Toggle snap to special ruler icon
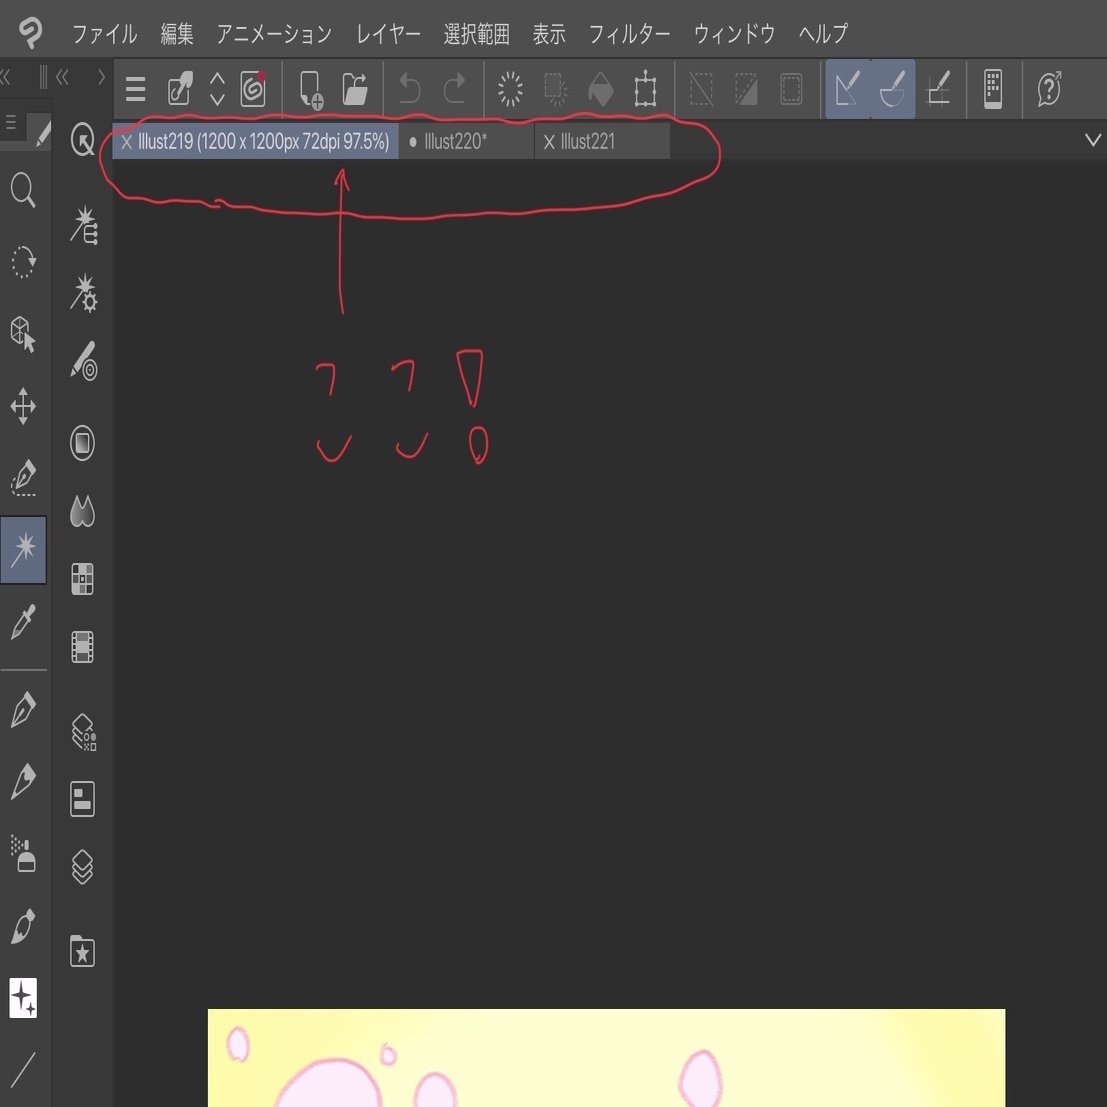Image resolution: width=1107 pixels, height=1107 pixels. click(x=893, y=89)
